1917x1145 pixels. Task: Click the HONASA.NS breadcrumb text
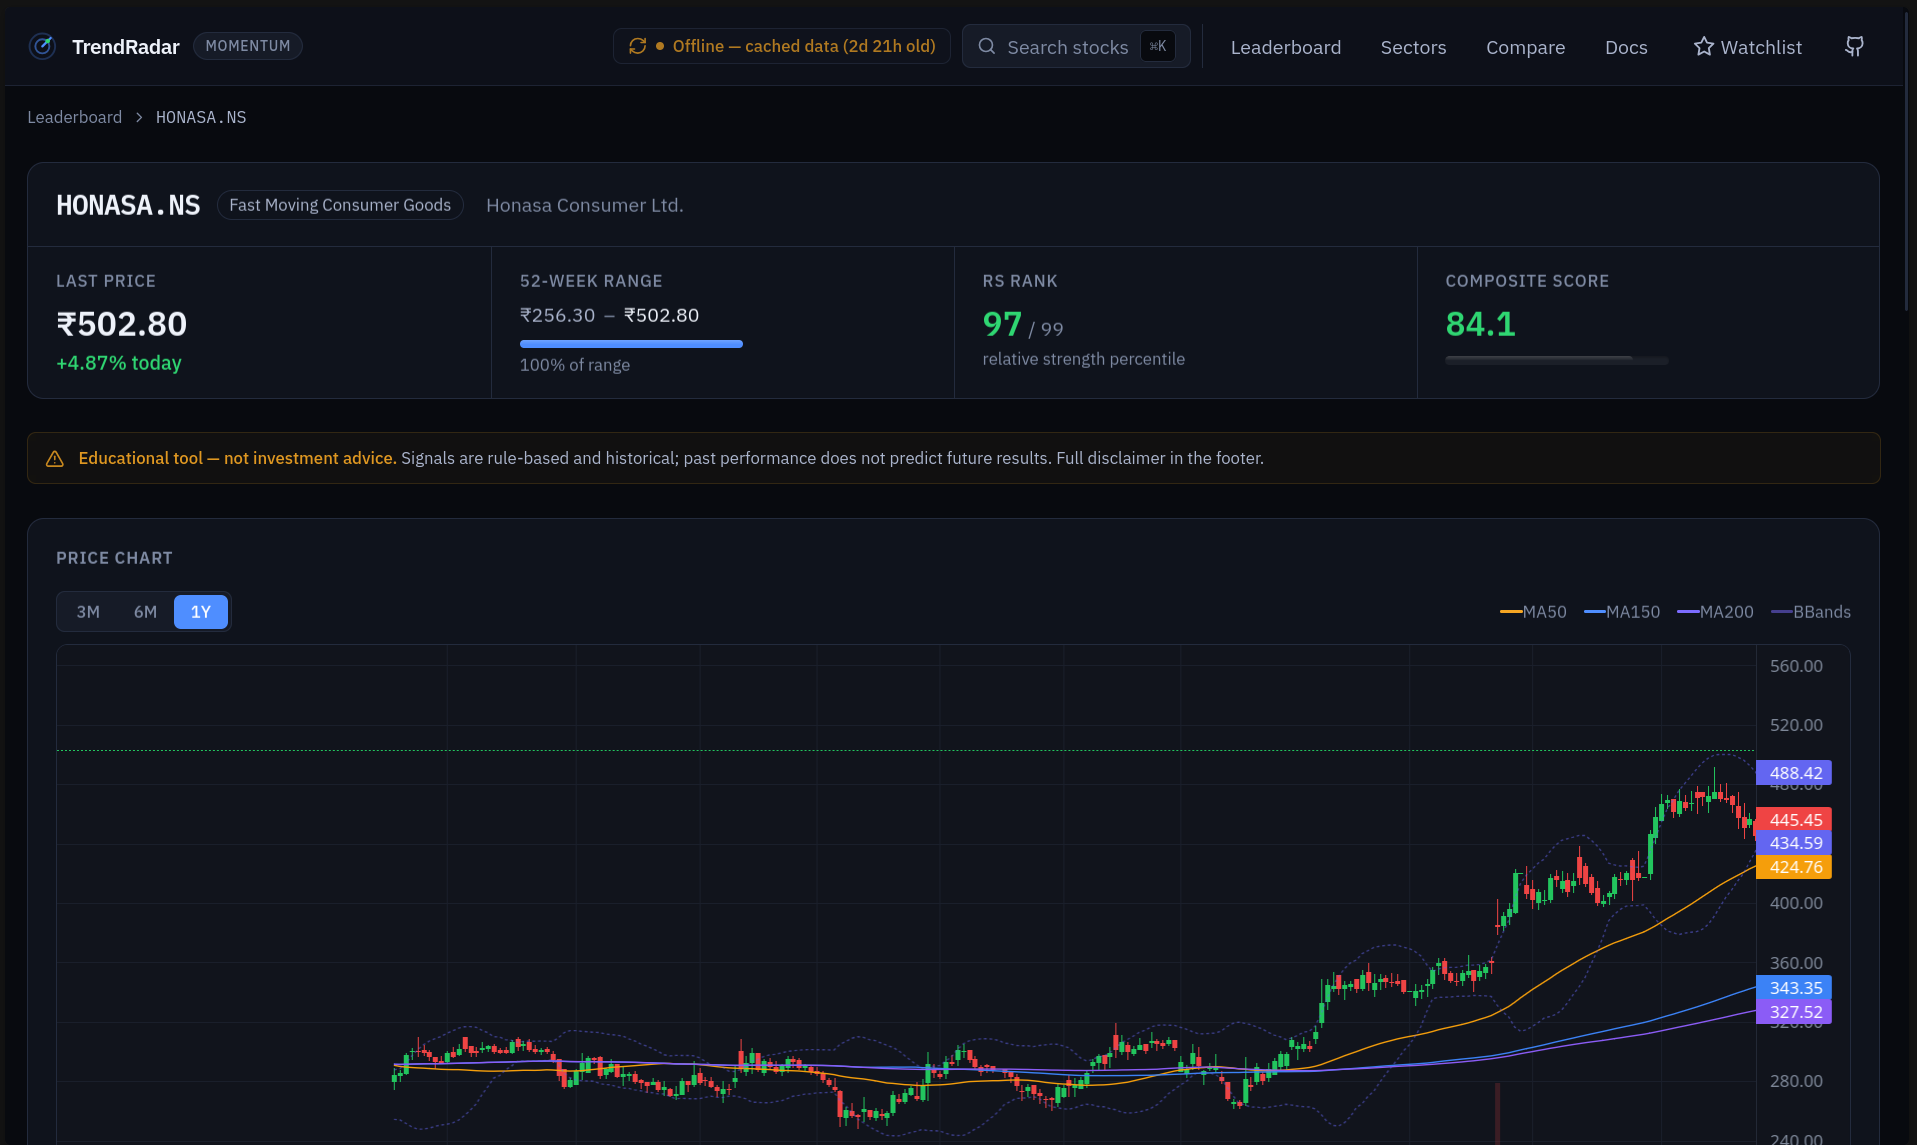click(x=201, y=117)
